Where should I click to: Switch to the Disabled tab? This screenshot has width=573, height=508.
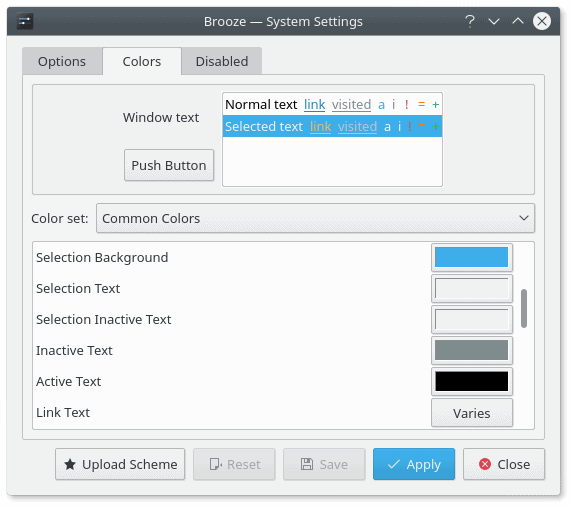222,61
